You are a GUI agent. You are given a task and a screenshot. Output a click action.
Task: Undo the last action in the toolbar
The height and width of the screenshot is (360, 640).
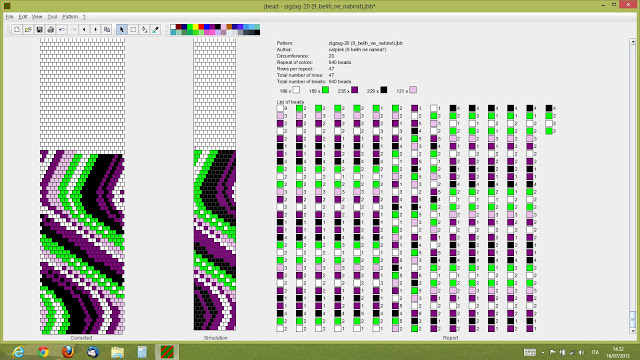coord(62,29)
